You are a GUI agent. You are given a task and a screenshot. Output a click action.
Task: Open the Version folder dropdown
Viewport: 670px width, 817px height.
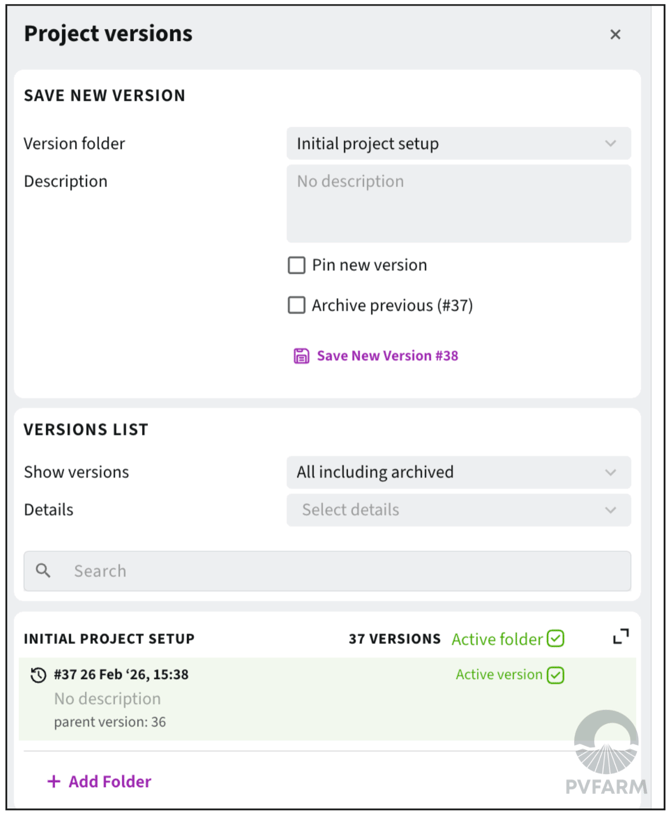(458, 144)
